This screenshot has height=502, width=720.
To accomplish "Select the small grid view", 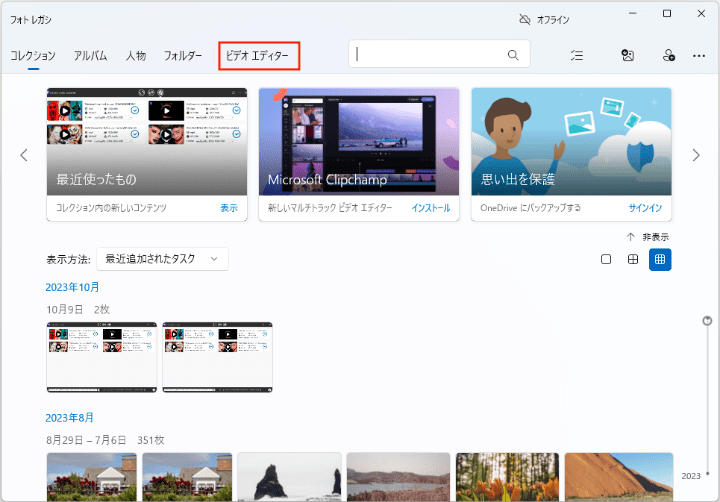I will pos(660,259).
